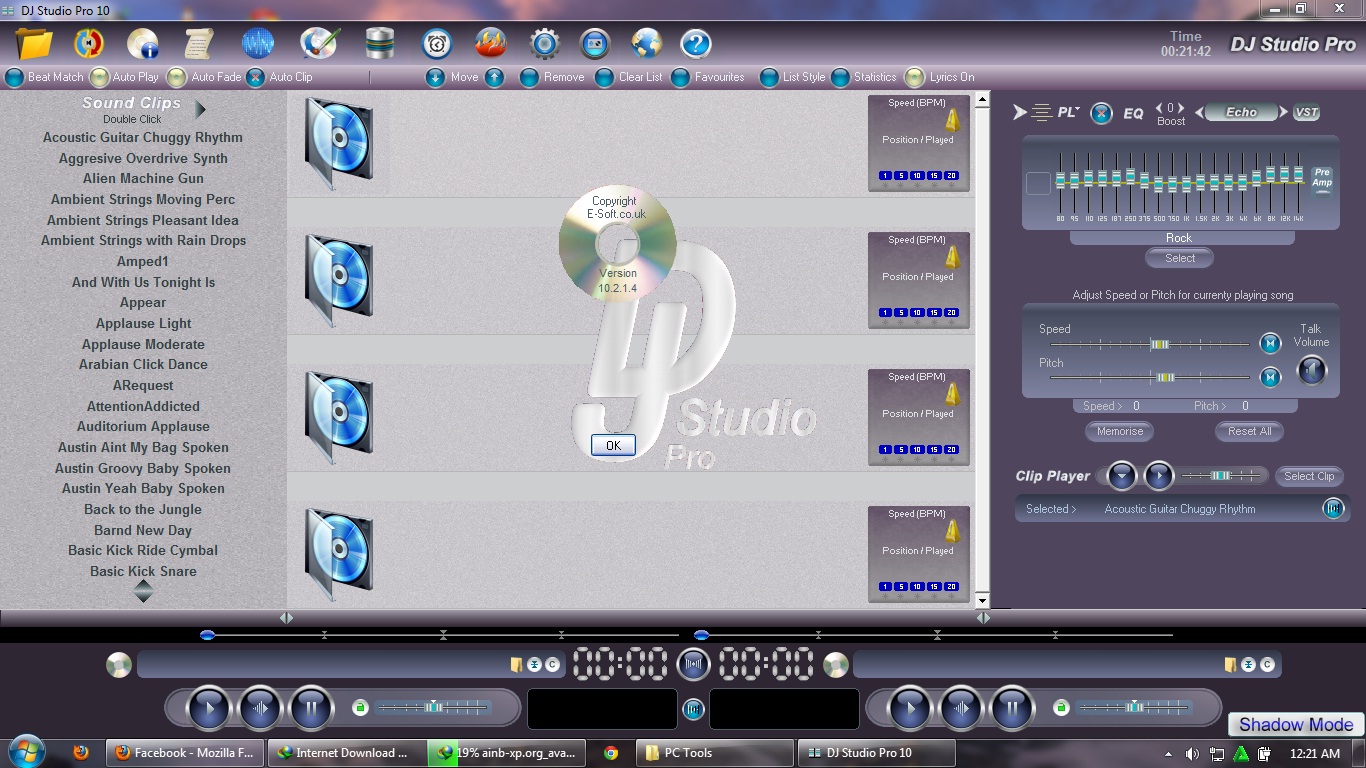Open the CD info disc icon
Screen dimensions: 1366x768
pyautogui.click(x=144, y=44)
